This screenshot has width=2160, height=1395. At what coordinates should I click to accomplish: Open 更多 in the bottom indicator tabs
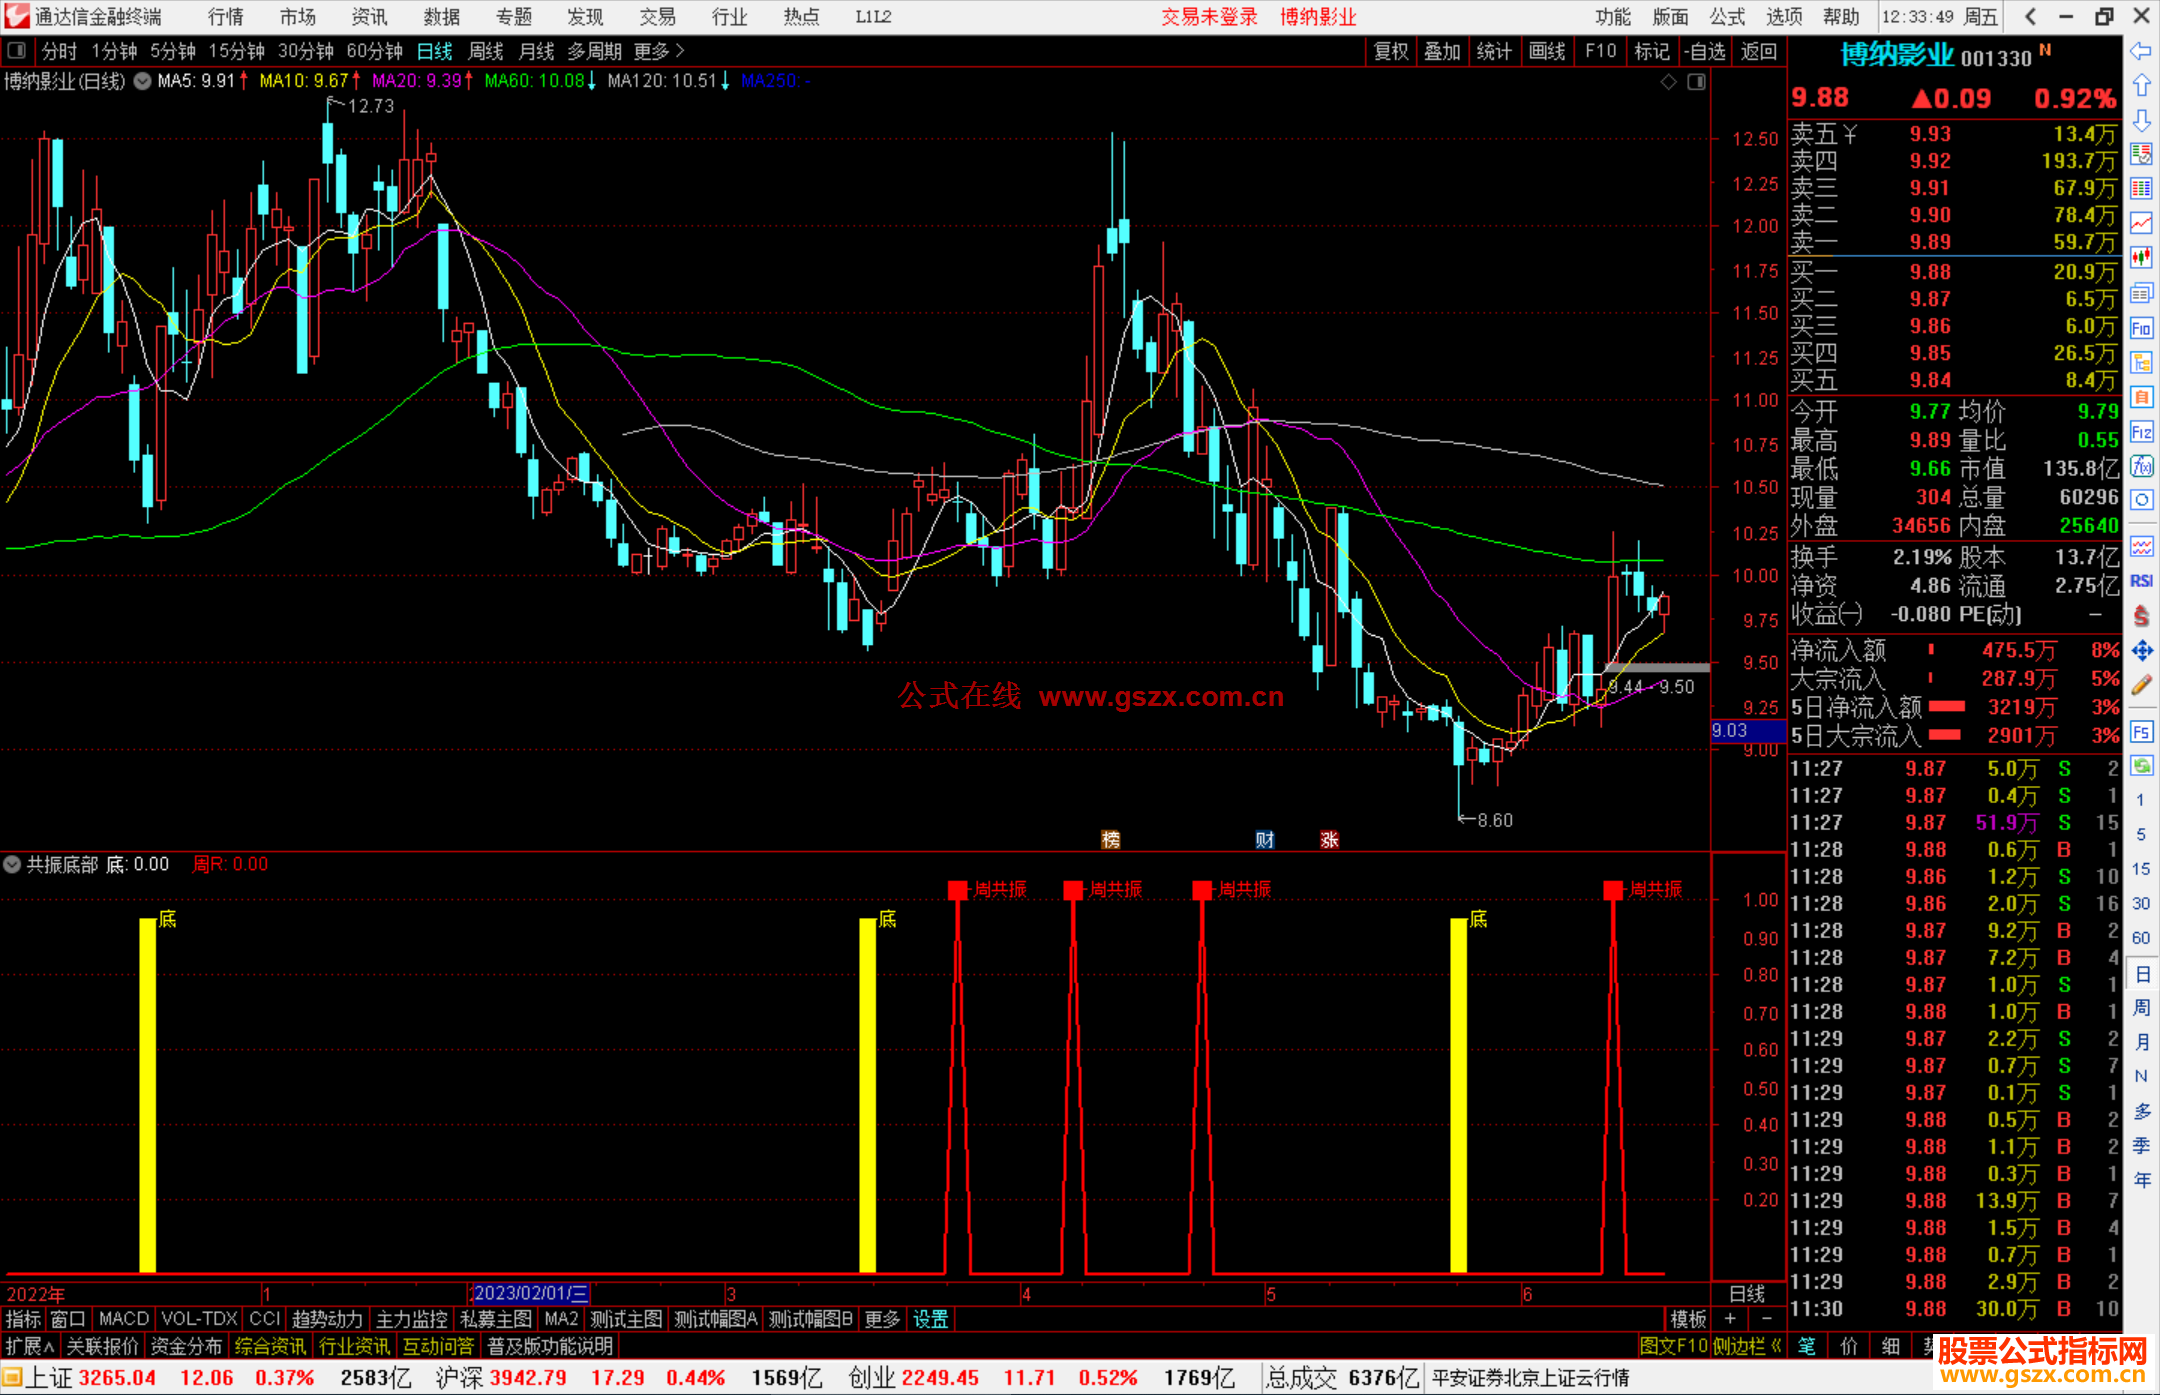(882, 1319)
